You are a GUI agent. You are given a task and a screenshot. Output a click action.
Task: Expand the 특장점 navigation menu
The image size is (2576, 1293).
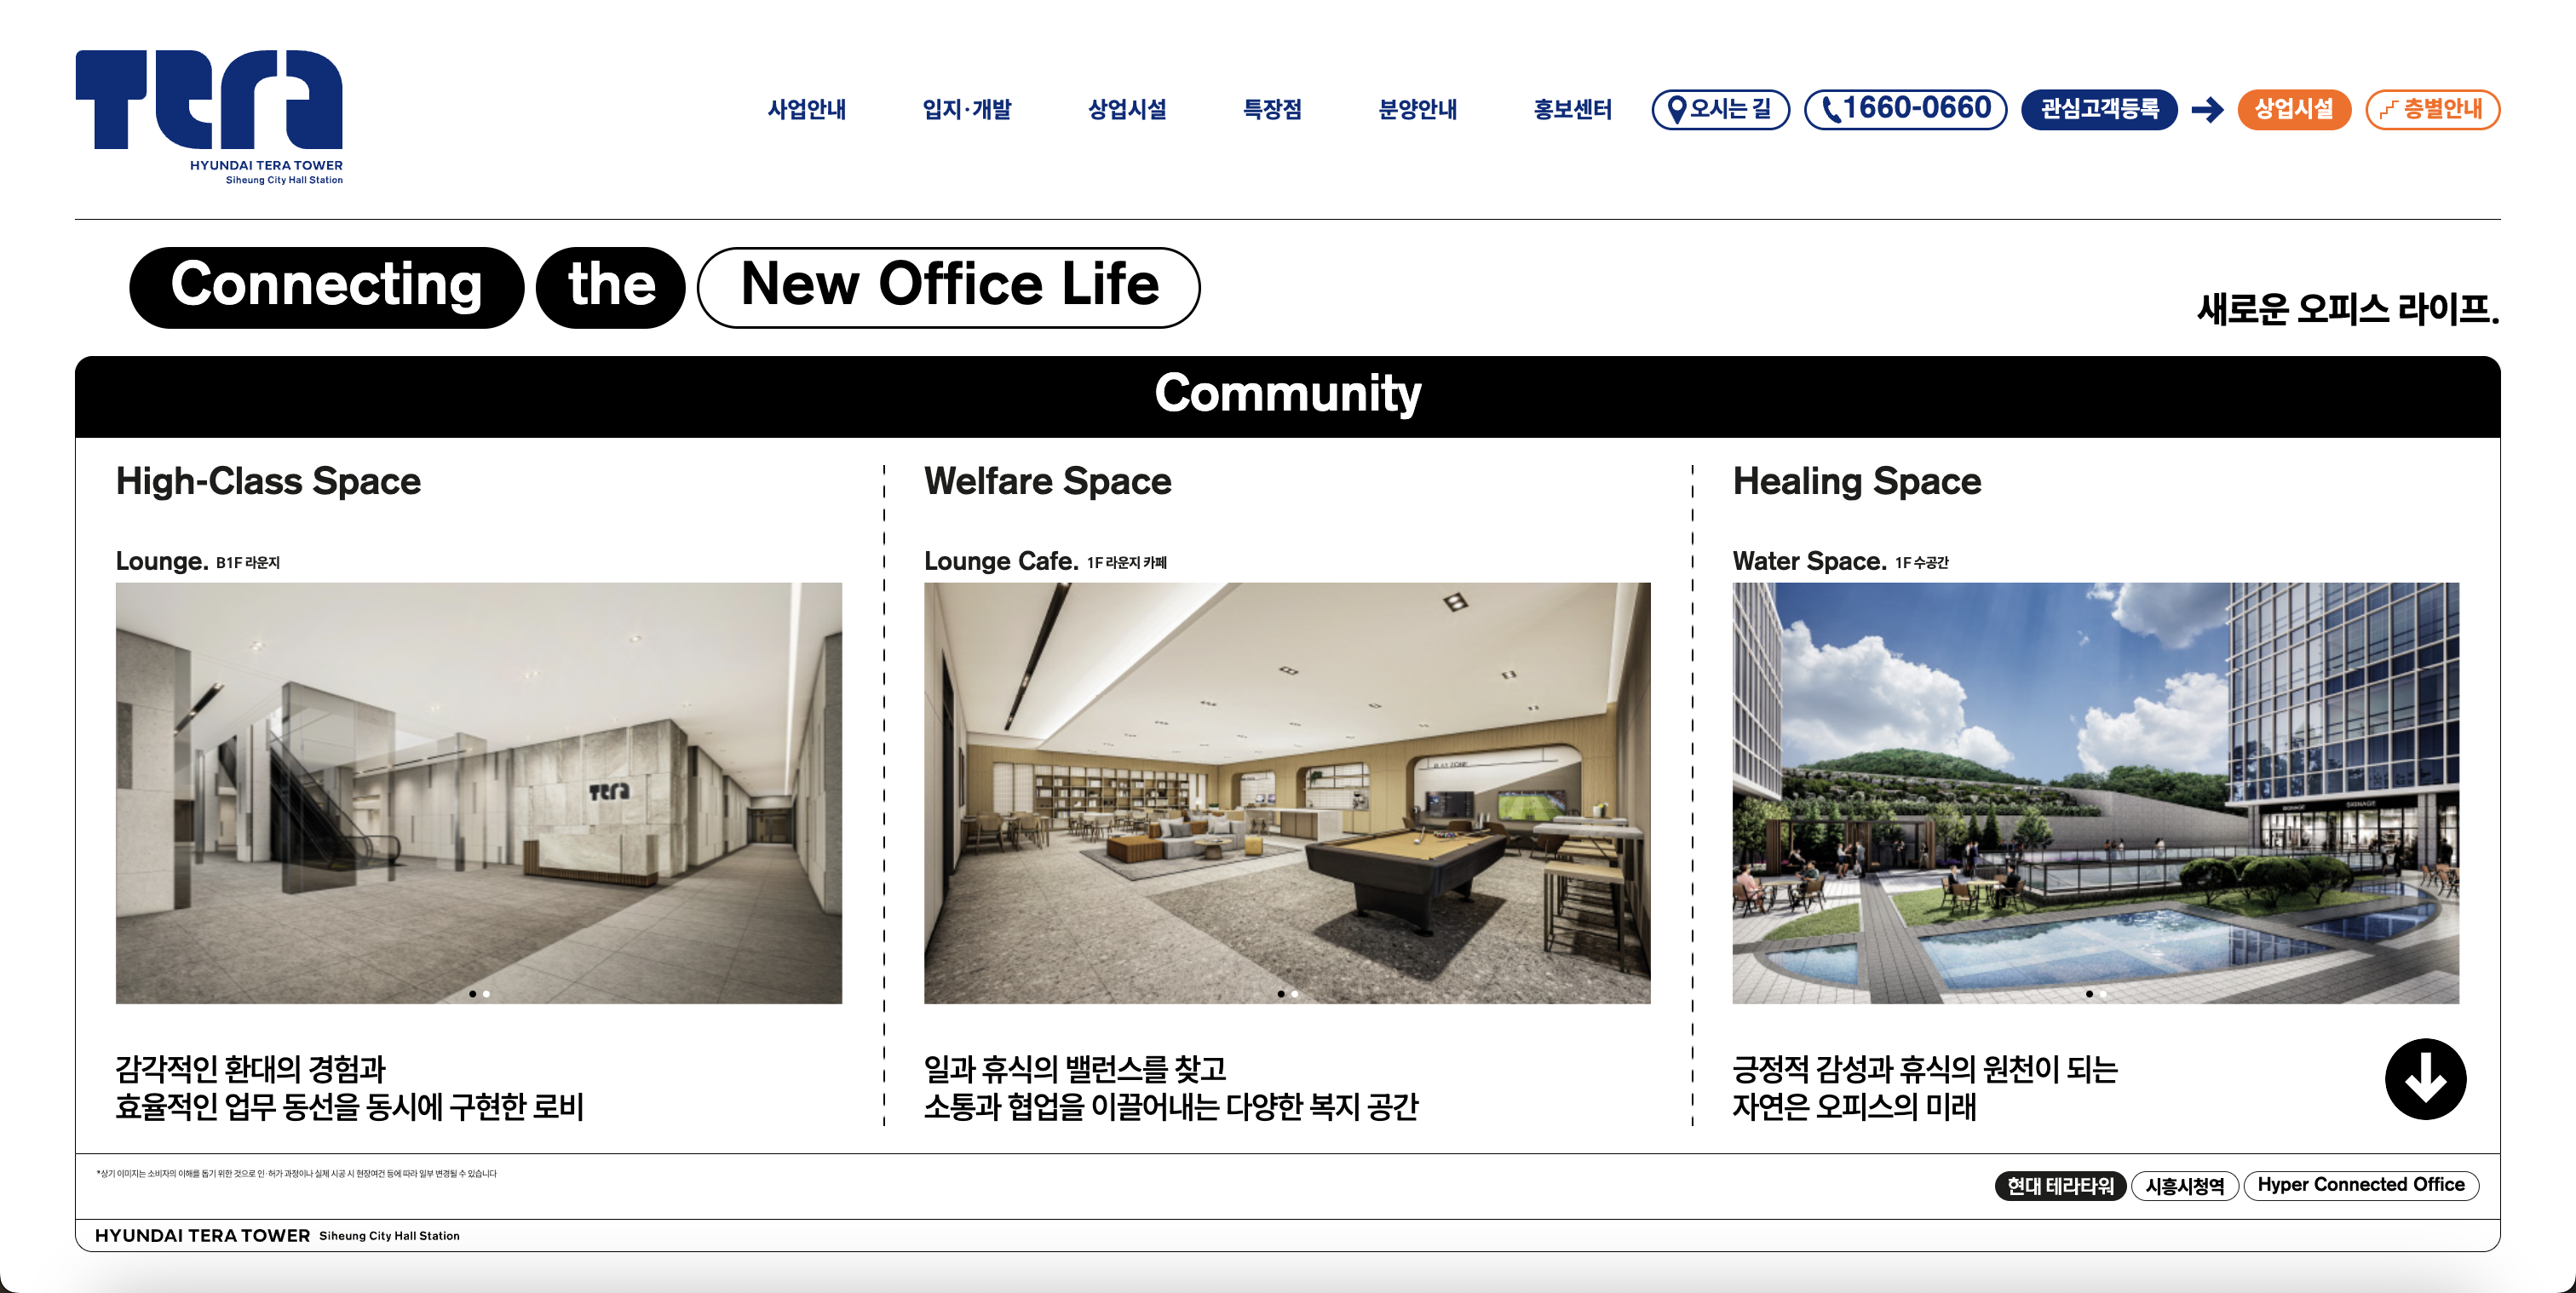point(1272,109)
